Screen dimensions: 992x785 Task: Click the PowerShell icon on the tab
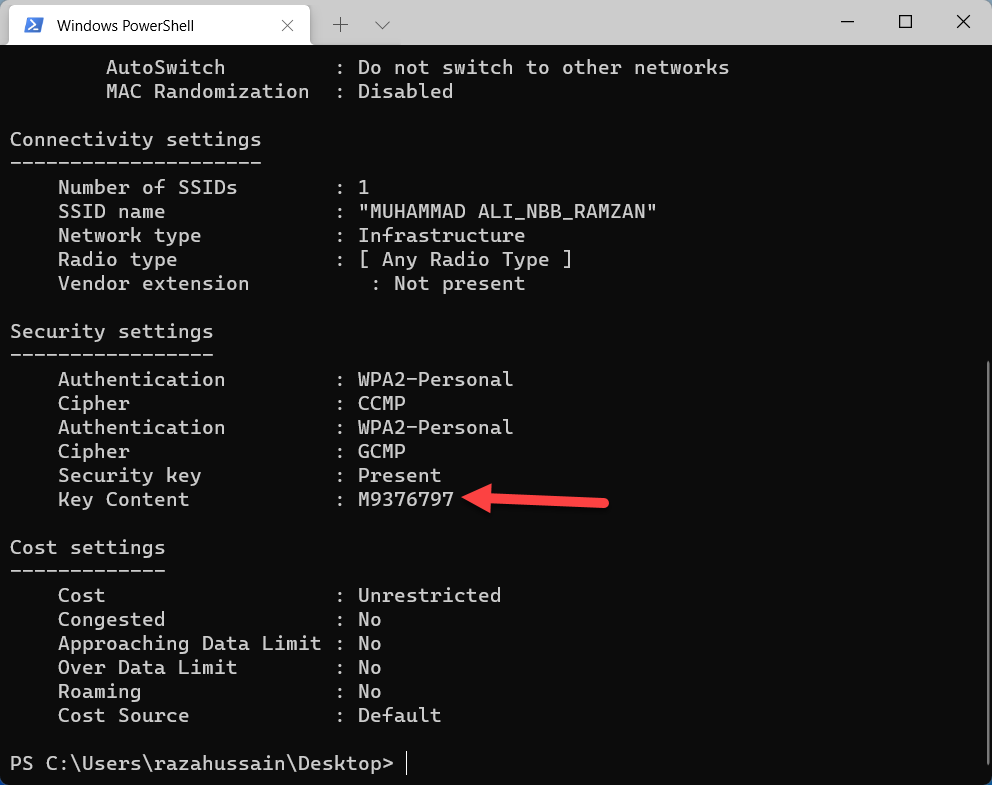pyautogui.click(x=33, y=24)
